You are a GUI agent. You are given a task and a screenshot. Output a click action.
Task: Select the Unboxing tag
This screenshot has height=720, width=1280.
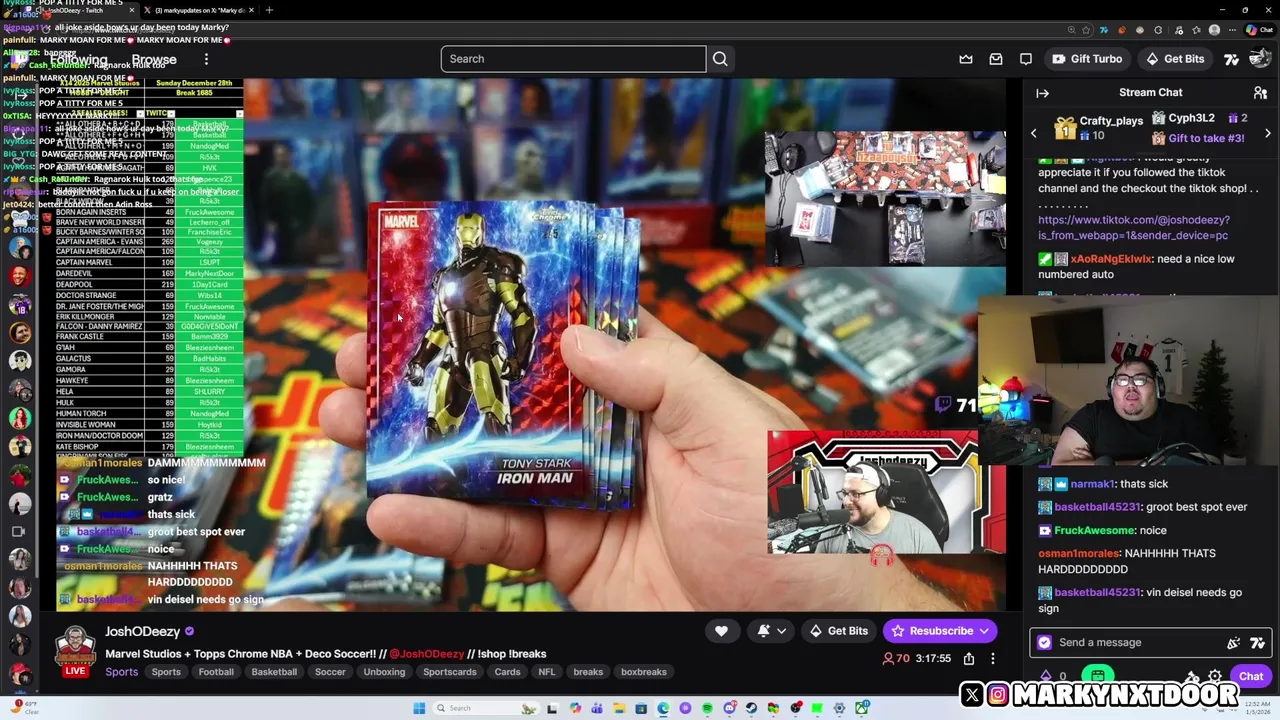384,672
